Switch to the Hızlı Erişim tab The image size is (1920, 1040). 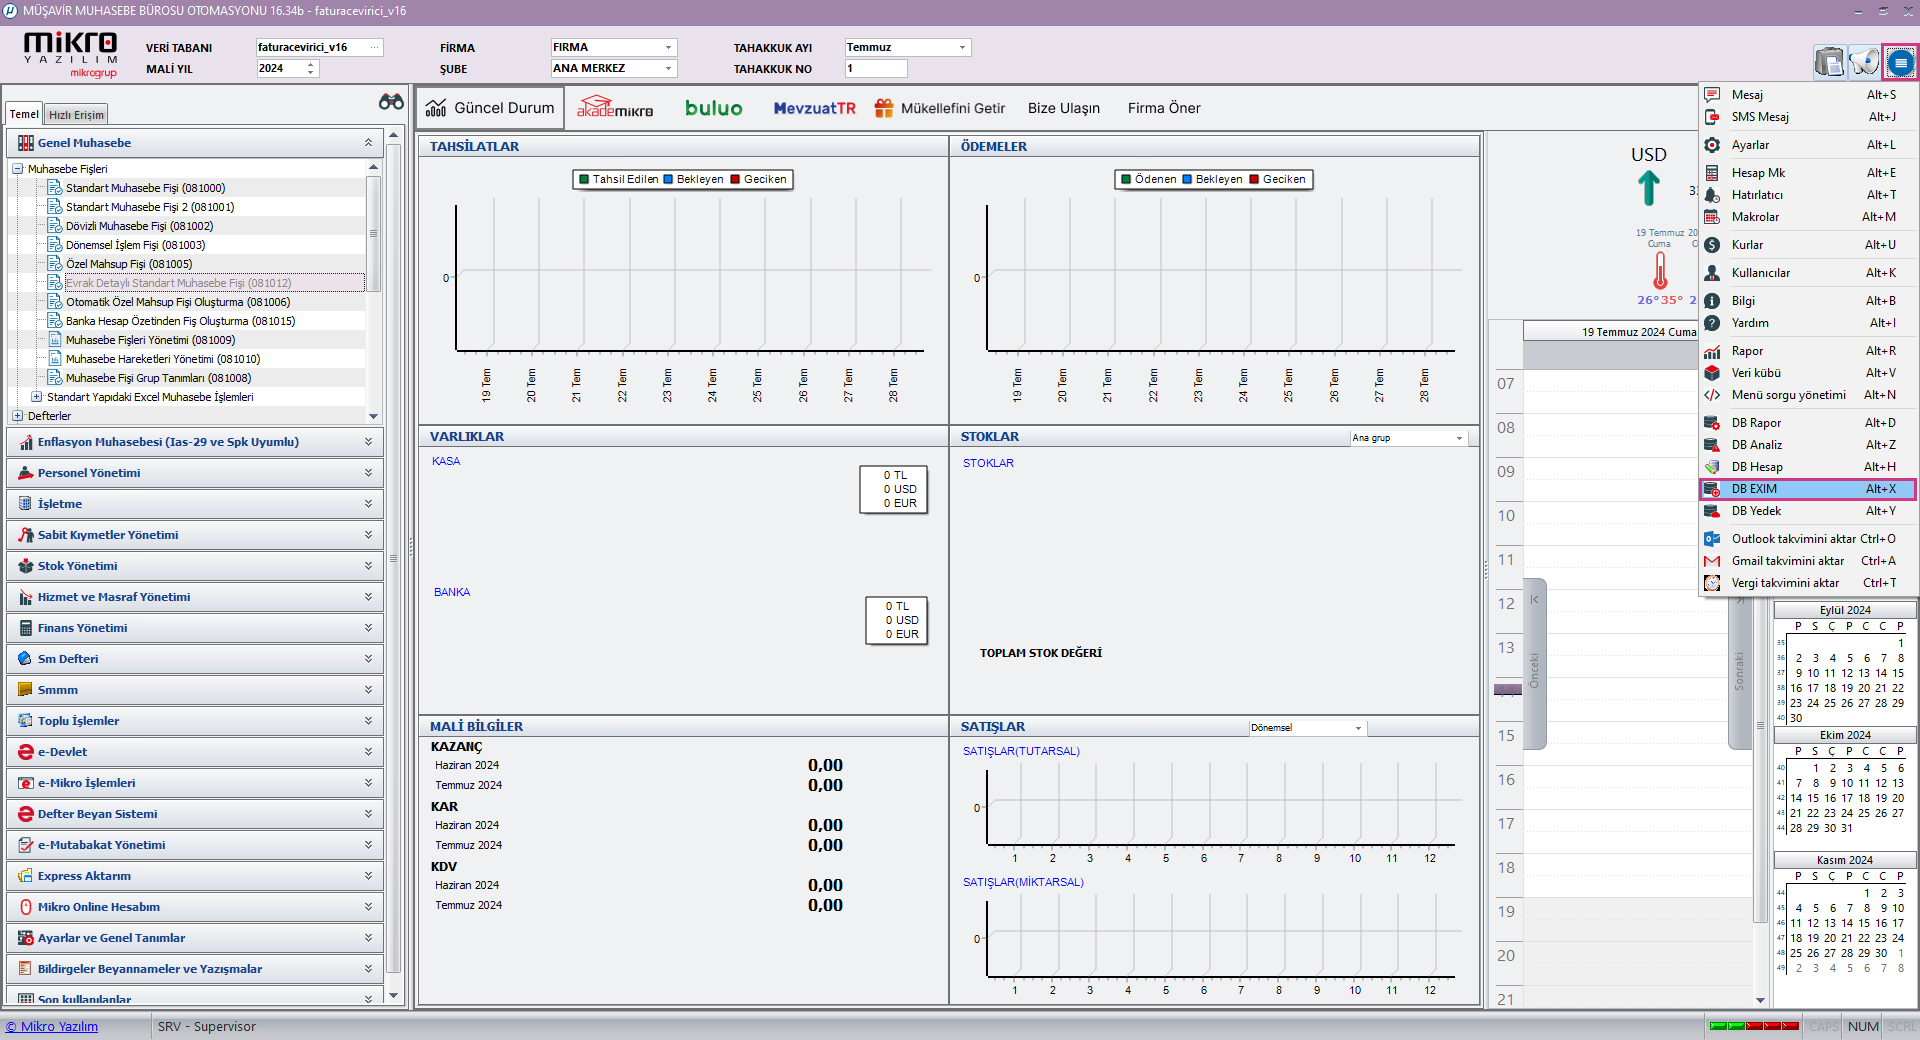click(x=76, y=115)
